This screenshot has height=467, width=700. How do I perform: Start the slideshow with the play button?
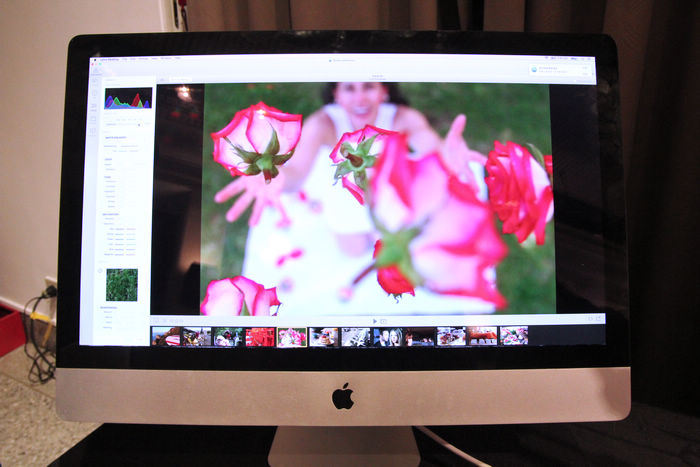point(375,321)
